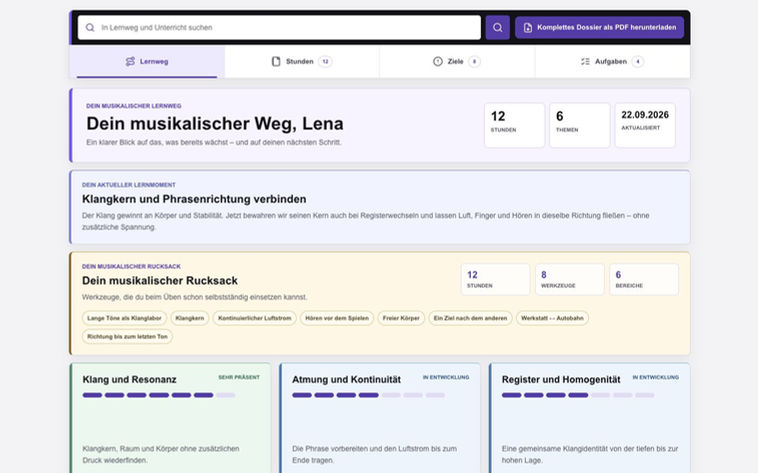Select the 'Kontinuierlicher Luftstrom' tag
The width and height of the screenshot is (758, 473).
pyautogui.click(x=255, y=318)
